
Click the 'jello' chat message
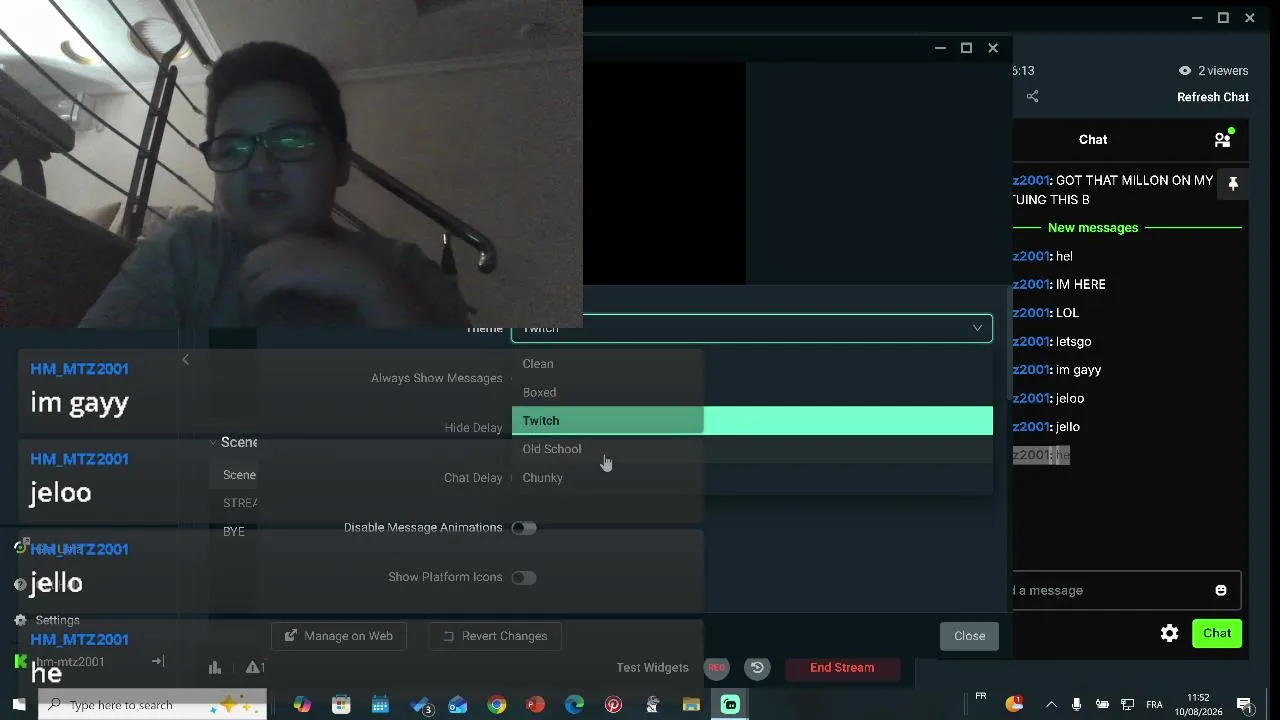[x=1067, y=427]
